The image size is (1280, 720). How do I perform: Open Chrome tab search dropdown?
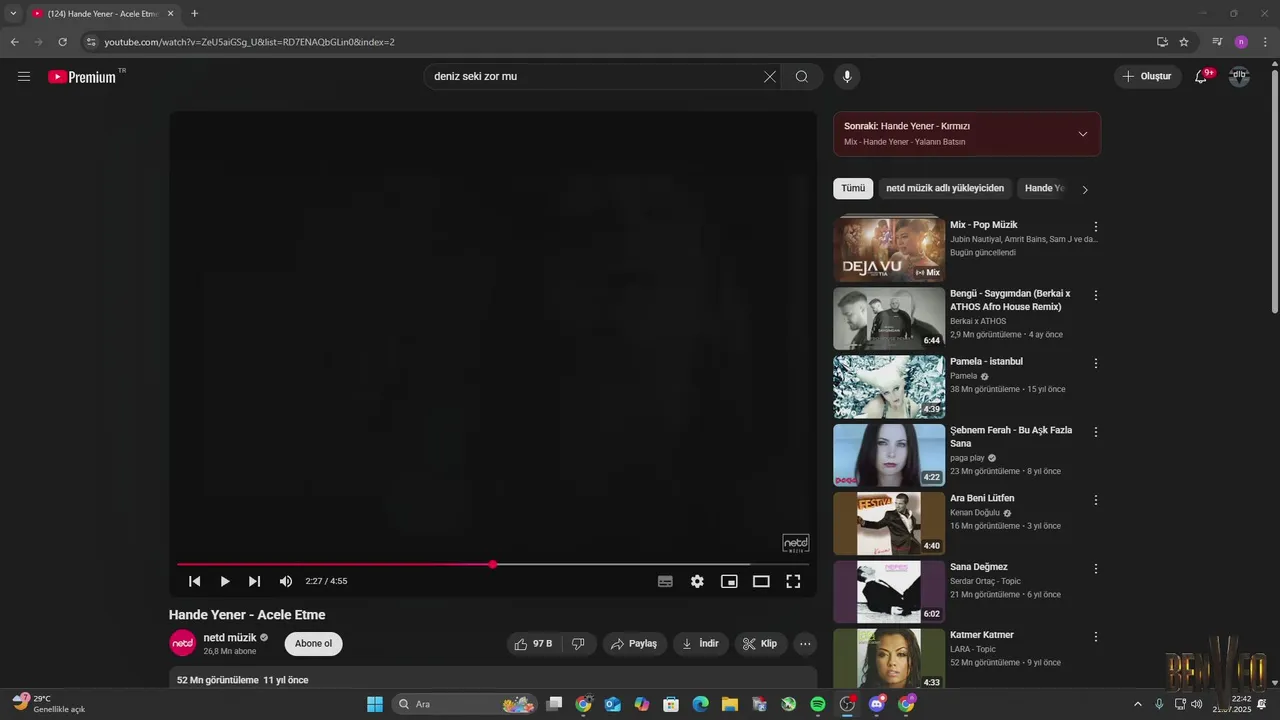[x=13, y=14]
